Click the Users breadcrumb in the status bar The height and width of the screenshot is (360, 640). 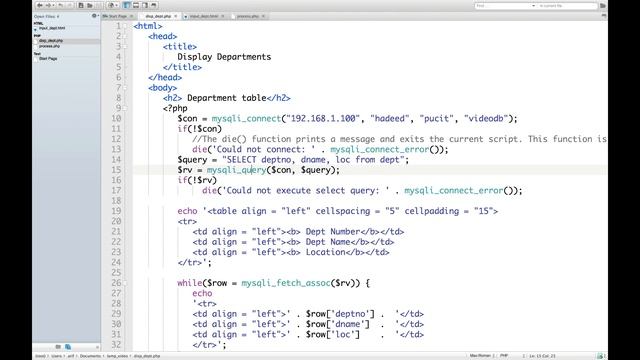tap(57, 356)
